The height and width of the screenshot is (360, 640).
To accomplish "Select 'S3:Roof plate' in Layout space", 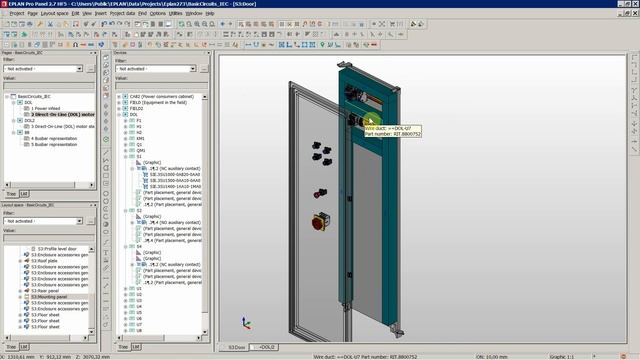I will 44,261.
